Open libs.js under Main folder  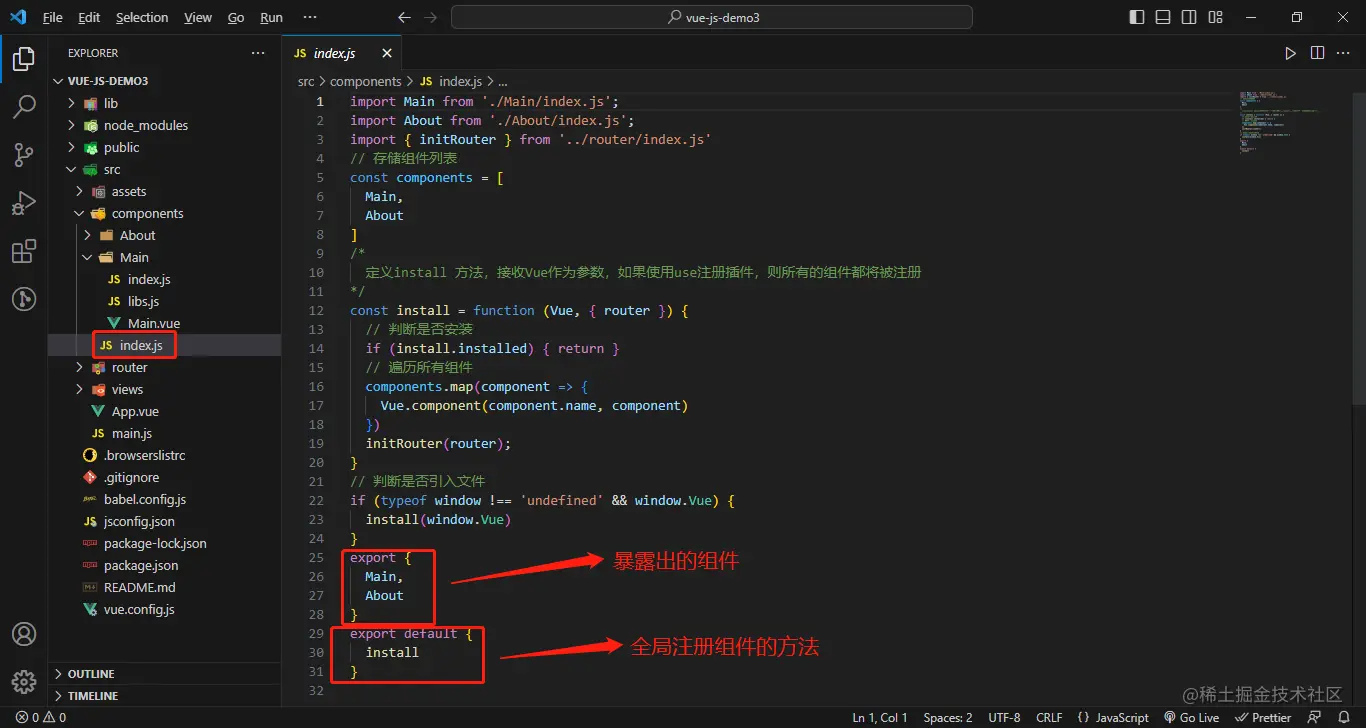[x=143, y=301]
